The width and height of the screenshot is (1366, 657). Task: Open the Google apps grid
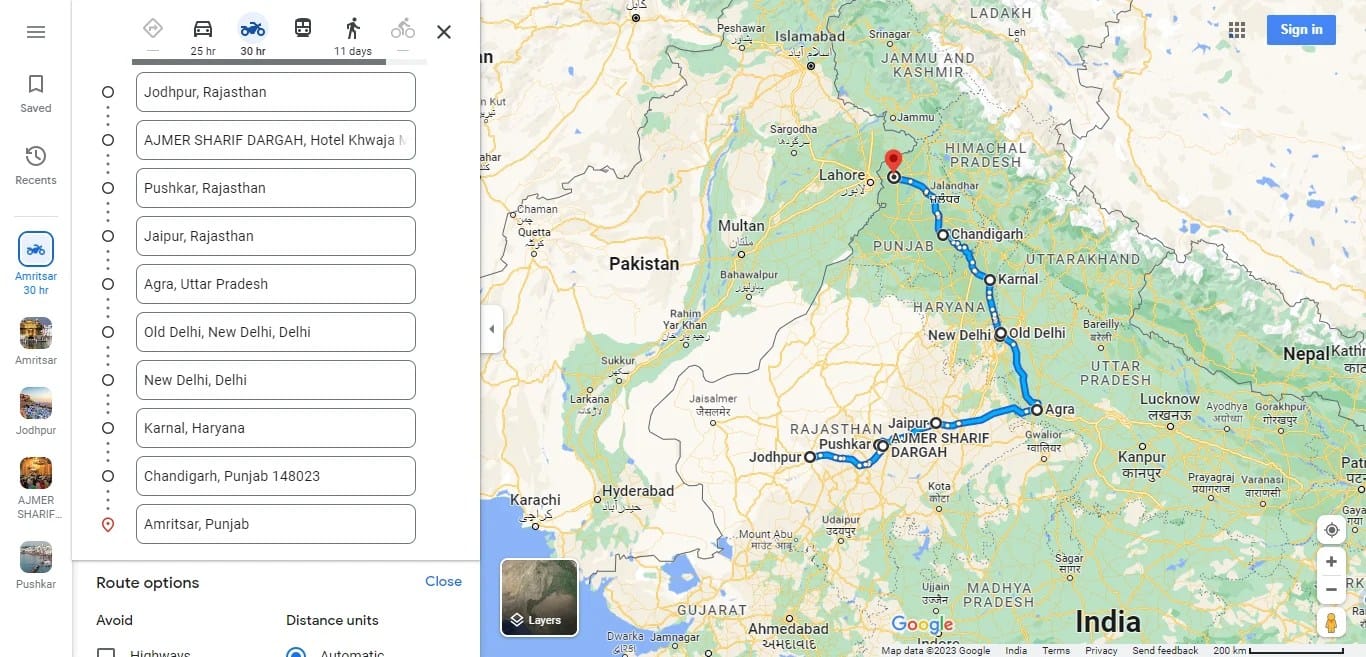(x=1237, y=30)
